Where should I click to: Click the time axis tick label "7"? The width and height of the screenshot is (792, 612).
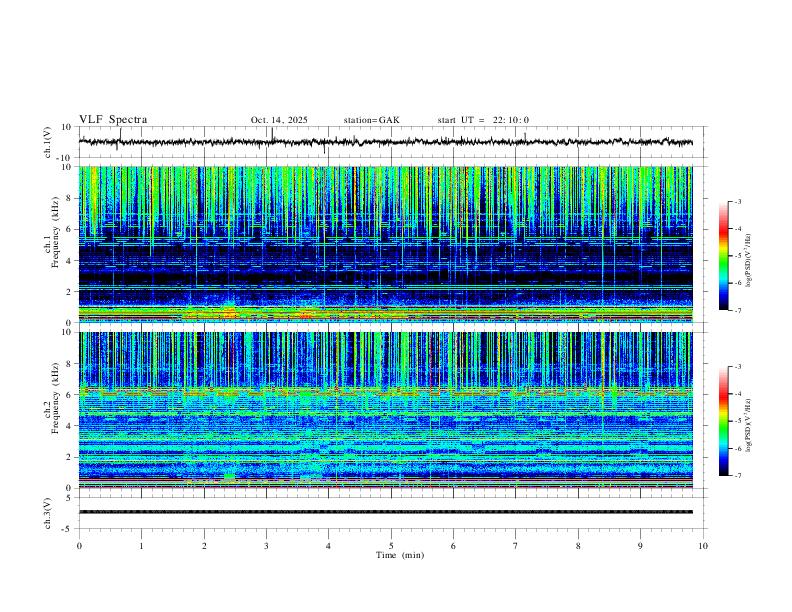point(516,546)
